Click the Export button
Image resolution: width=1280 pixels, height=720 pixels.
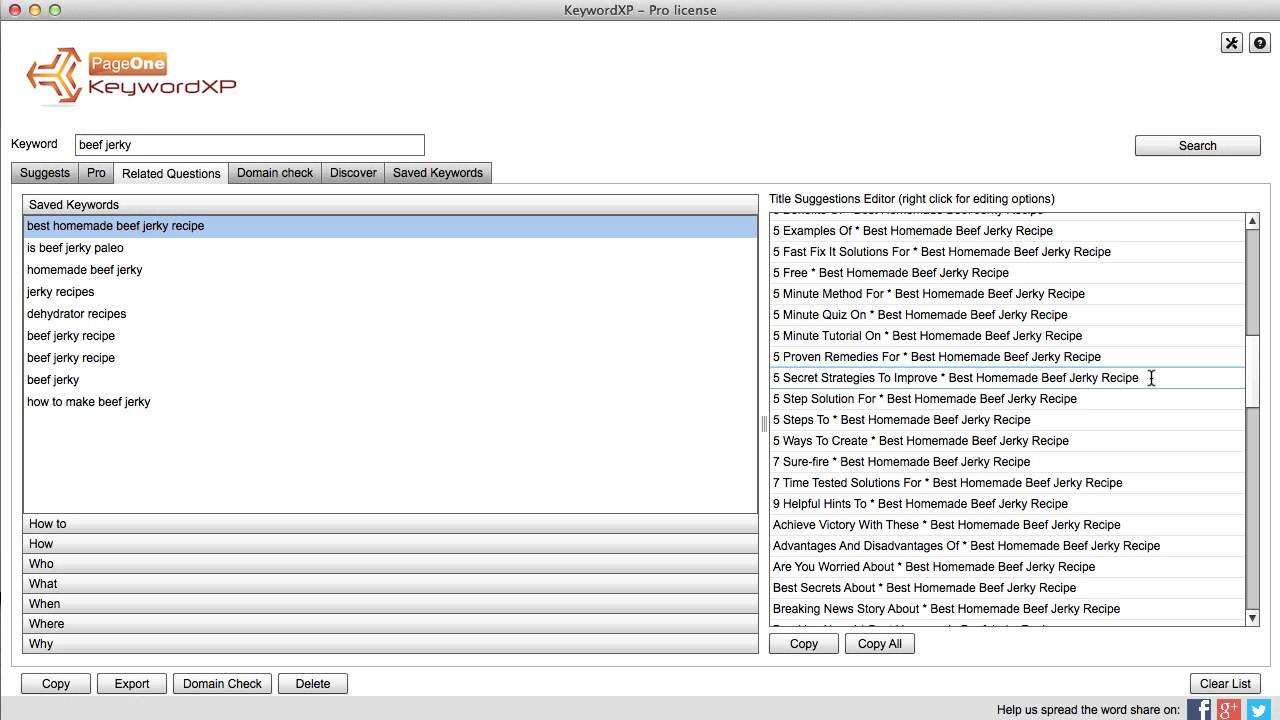[x=132, y=684]
